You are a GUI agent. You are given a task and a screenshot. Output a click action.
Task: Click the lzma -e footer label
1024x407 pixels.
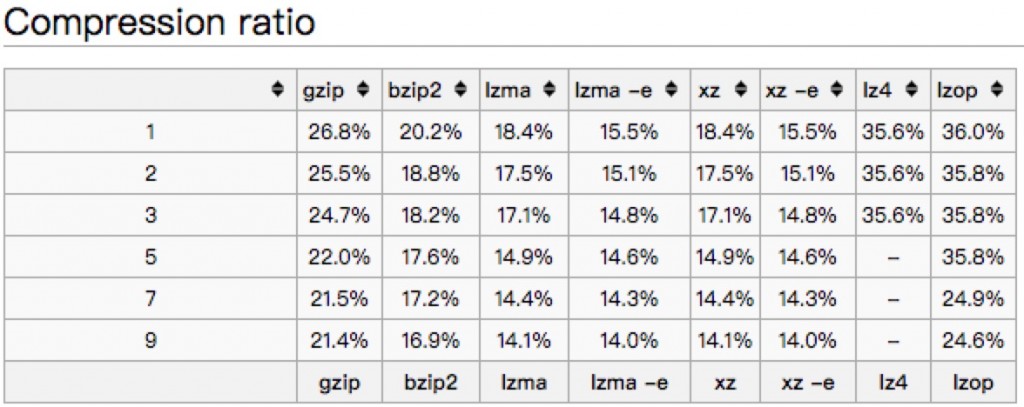[629, 383]
